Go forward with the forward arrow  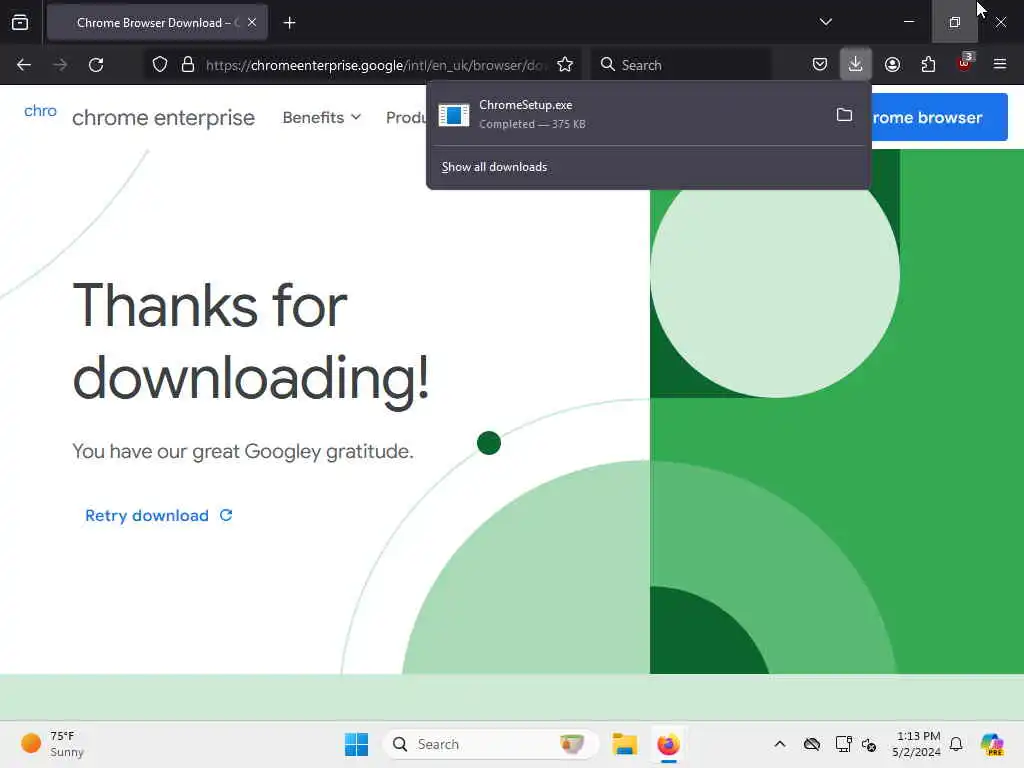click(60, 65)
